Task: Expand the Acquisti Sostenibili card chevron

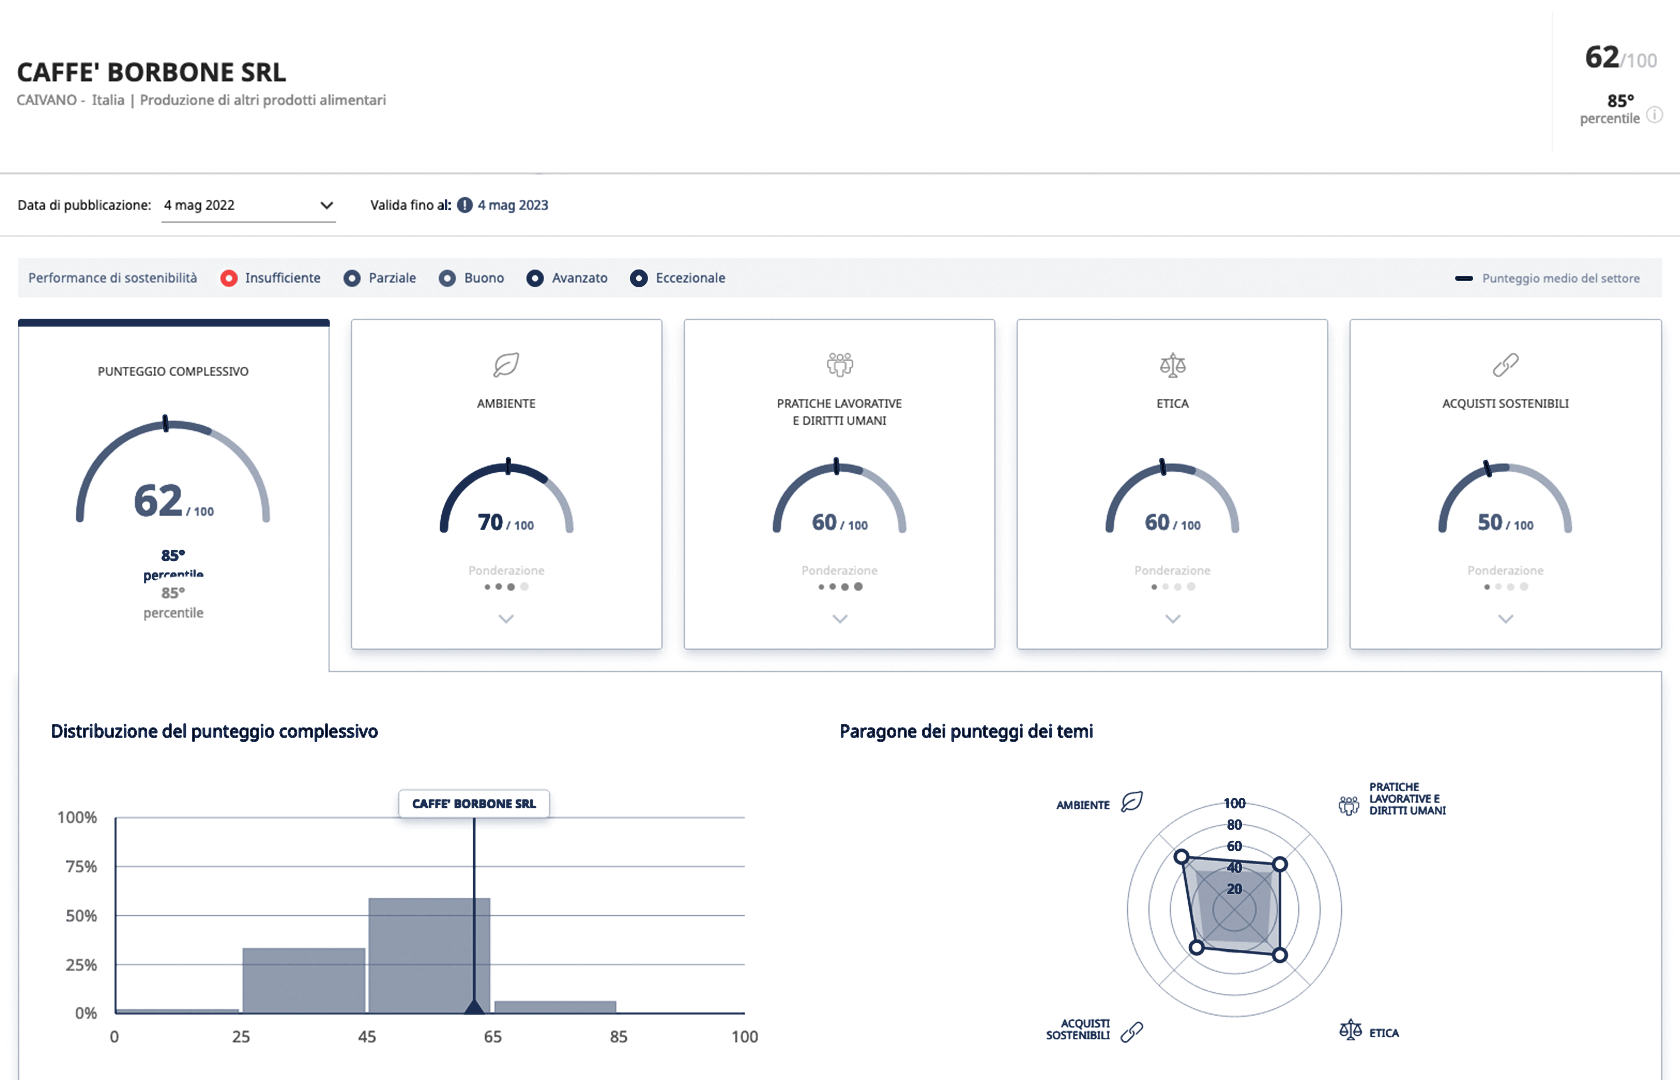Action: 1506,619
